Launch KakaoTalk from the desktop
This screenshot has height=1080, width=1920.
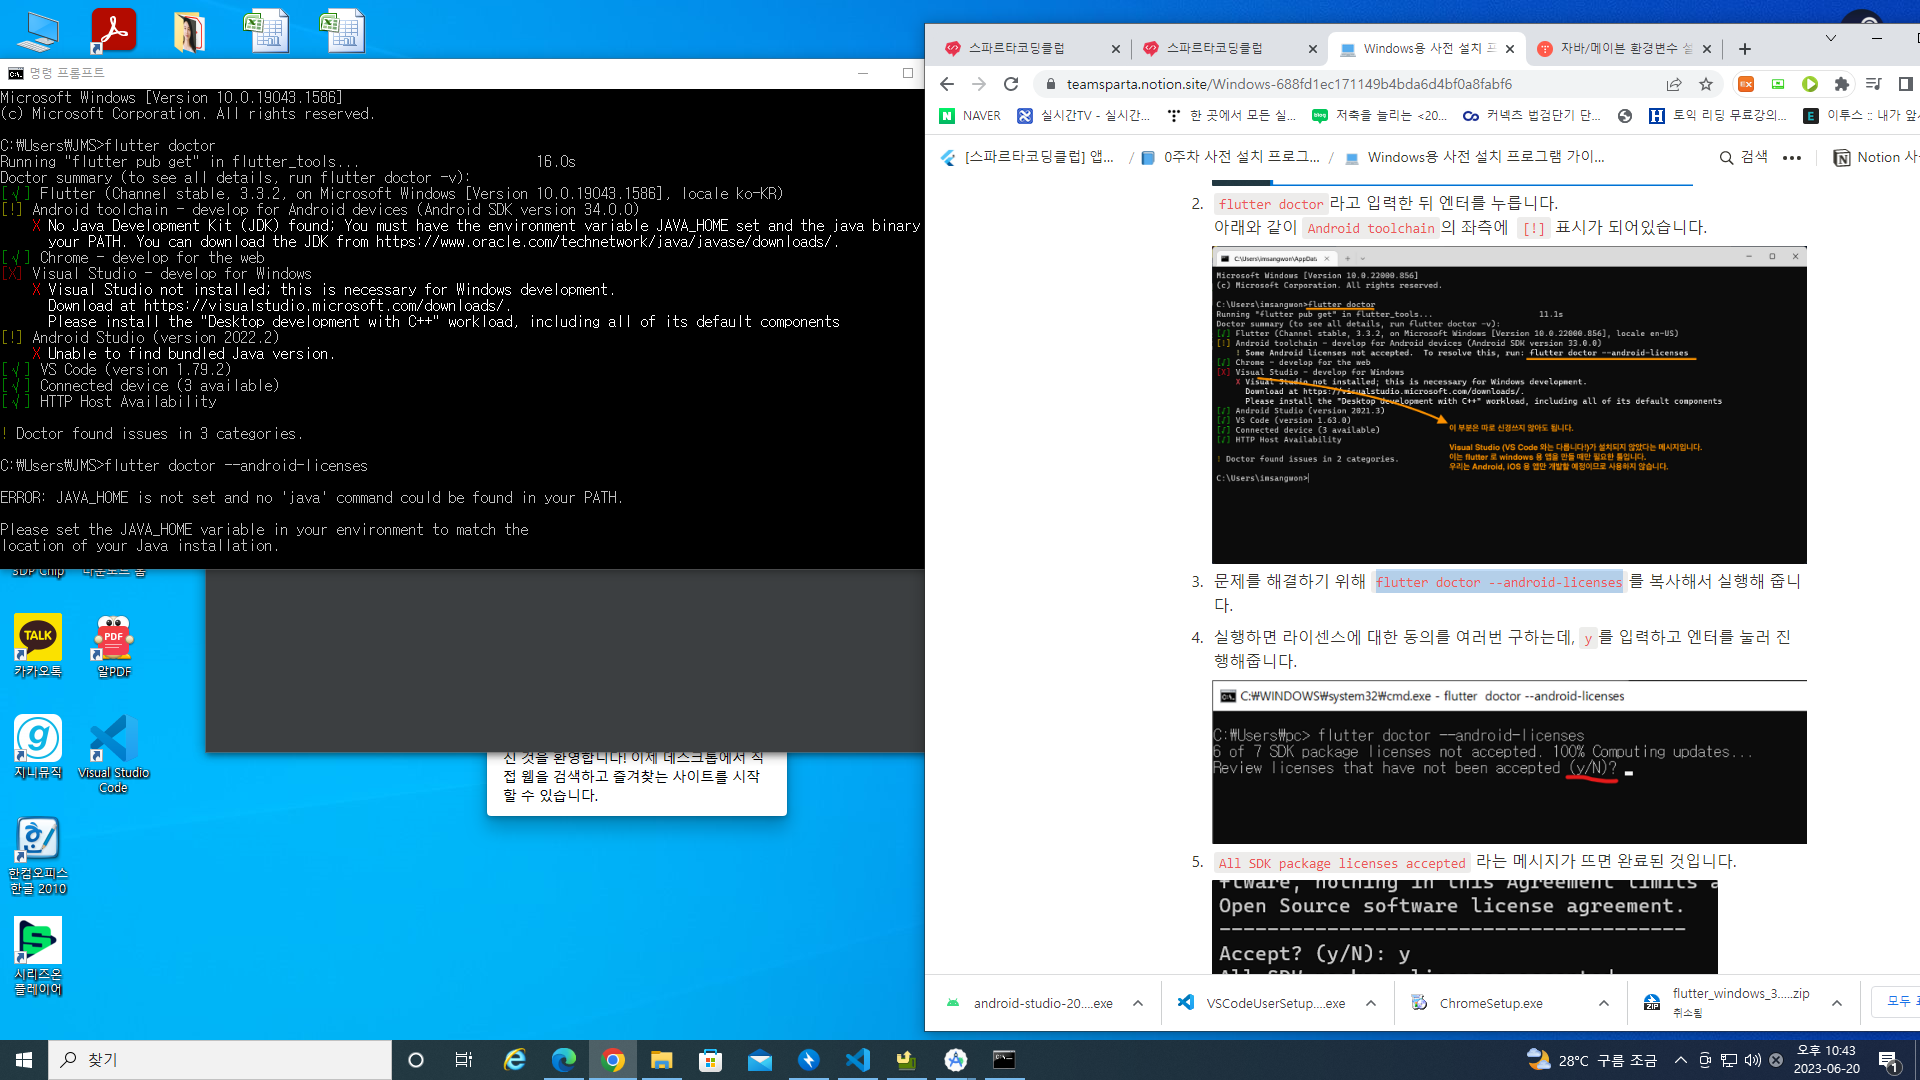coord(38,646)
